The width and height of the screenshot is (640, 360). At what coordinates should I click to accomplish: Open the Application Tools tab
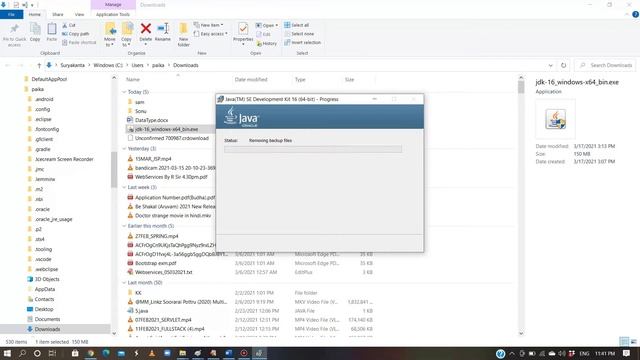coord(113,14)
